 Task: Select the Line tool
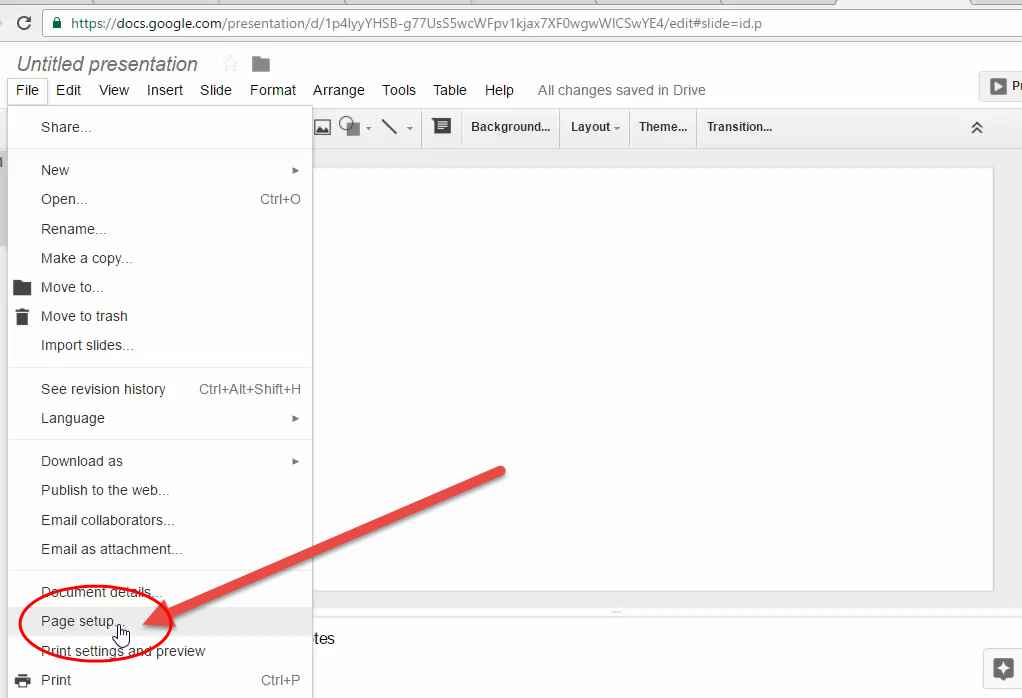390,127
